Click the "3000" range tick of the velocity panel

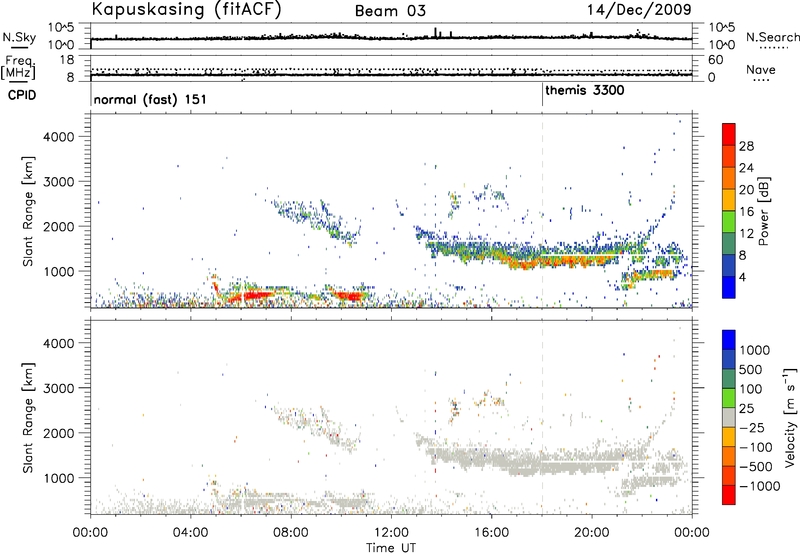(x=58, y=388)
